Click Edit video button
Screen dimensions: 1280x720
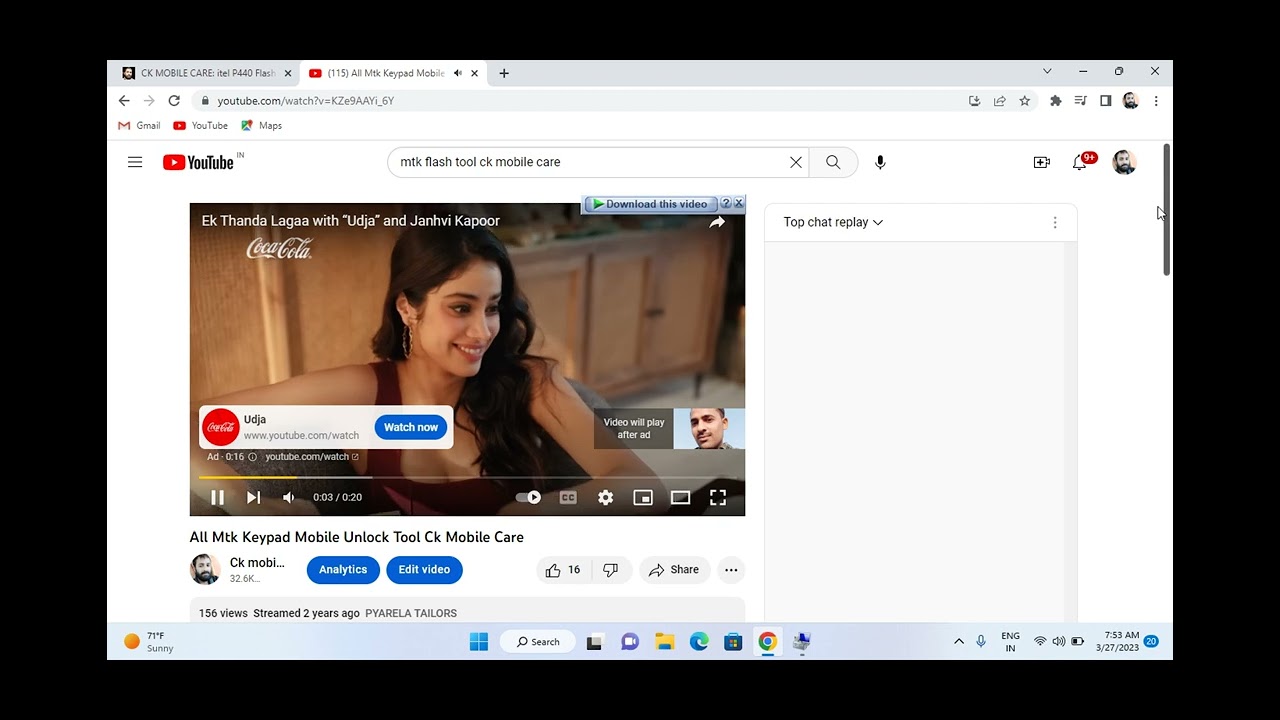pos(424,570)
